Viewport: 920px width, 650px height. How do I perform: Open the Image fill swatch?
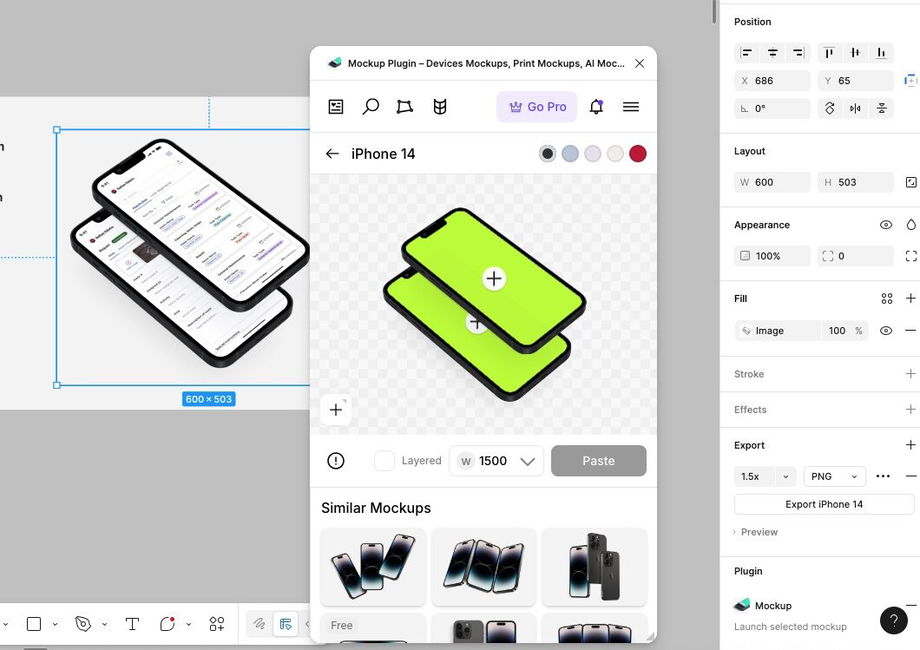[x=746, y=331]
